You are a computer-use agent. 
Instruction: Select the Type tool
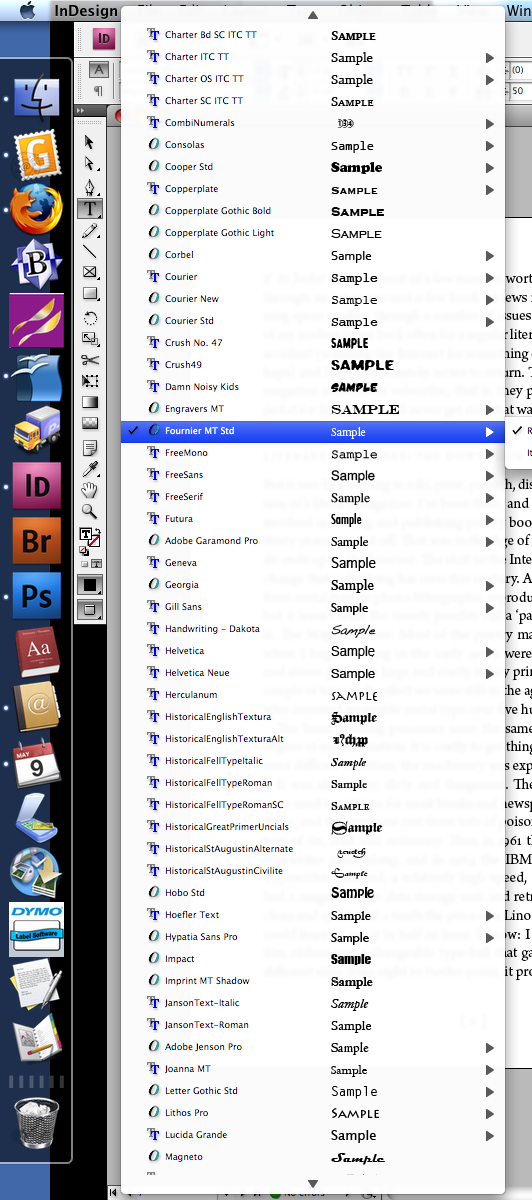(90, 208)
